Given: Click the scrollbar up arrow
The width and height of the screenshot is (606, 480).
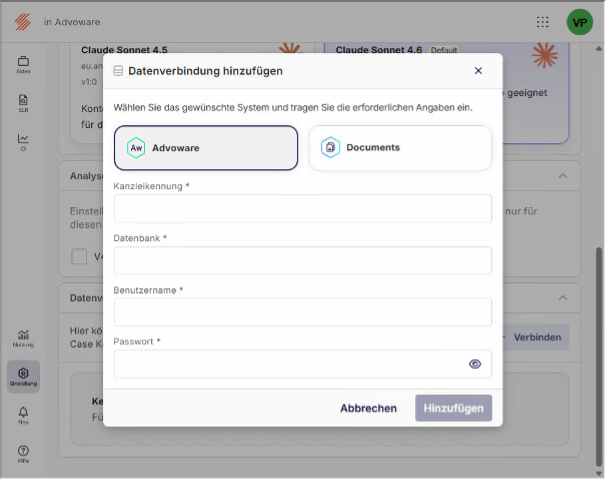Looking at the screenshot, I should (599, 49).
